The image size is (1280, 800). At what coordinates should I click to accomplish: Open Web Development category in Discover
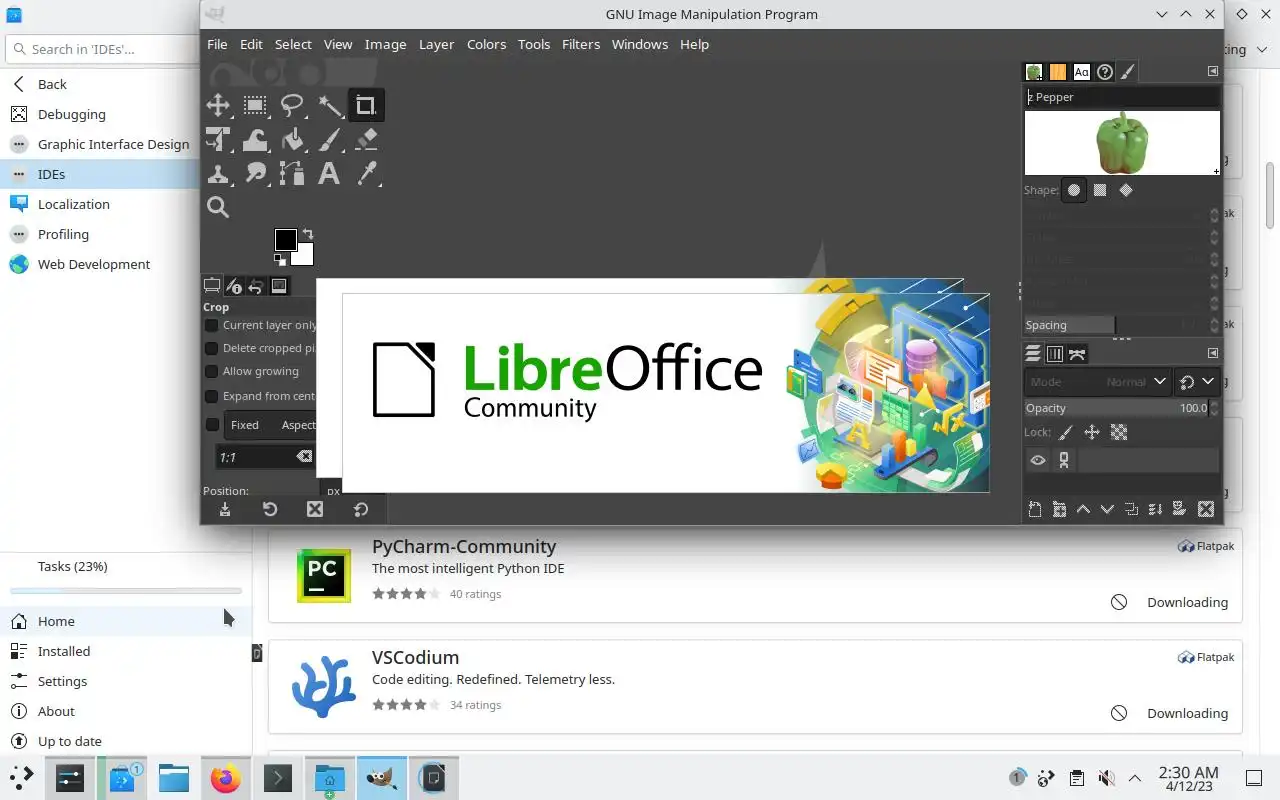[94, 264]
